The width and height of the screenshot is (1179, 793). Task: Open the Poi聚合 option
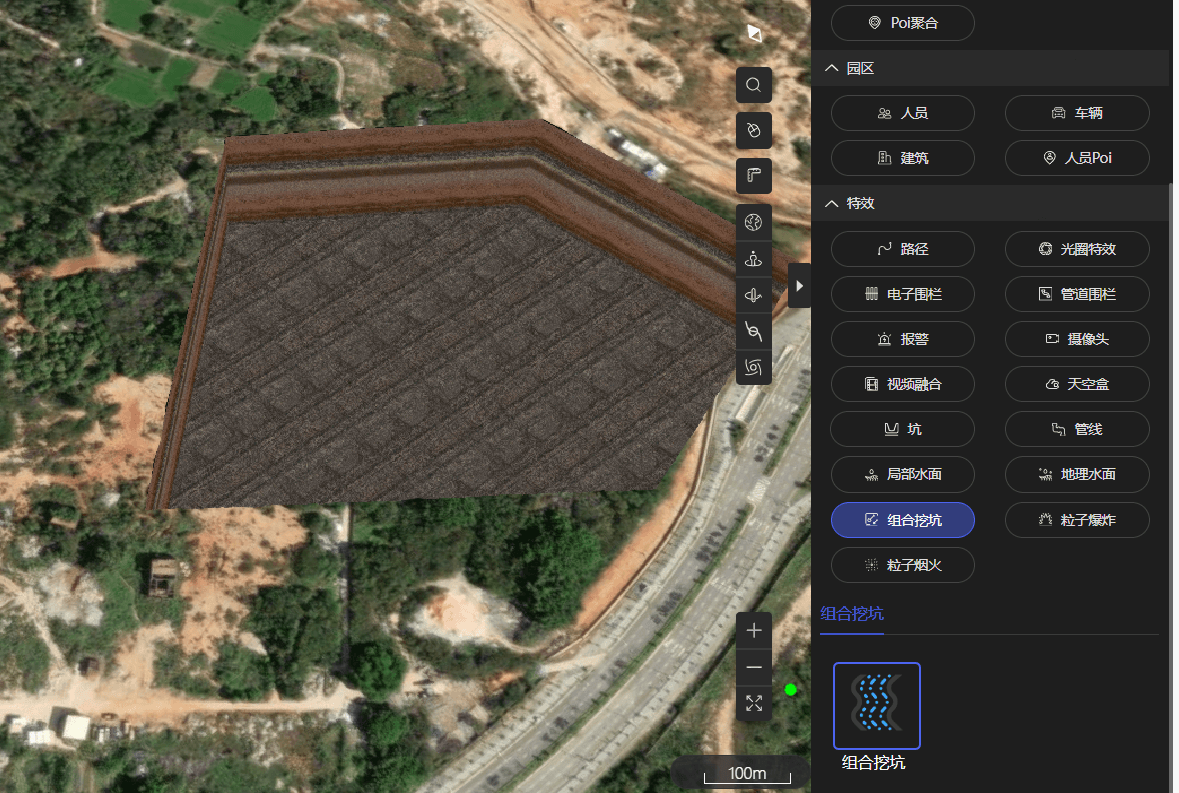pyautogui.click(x=902, y=23)
